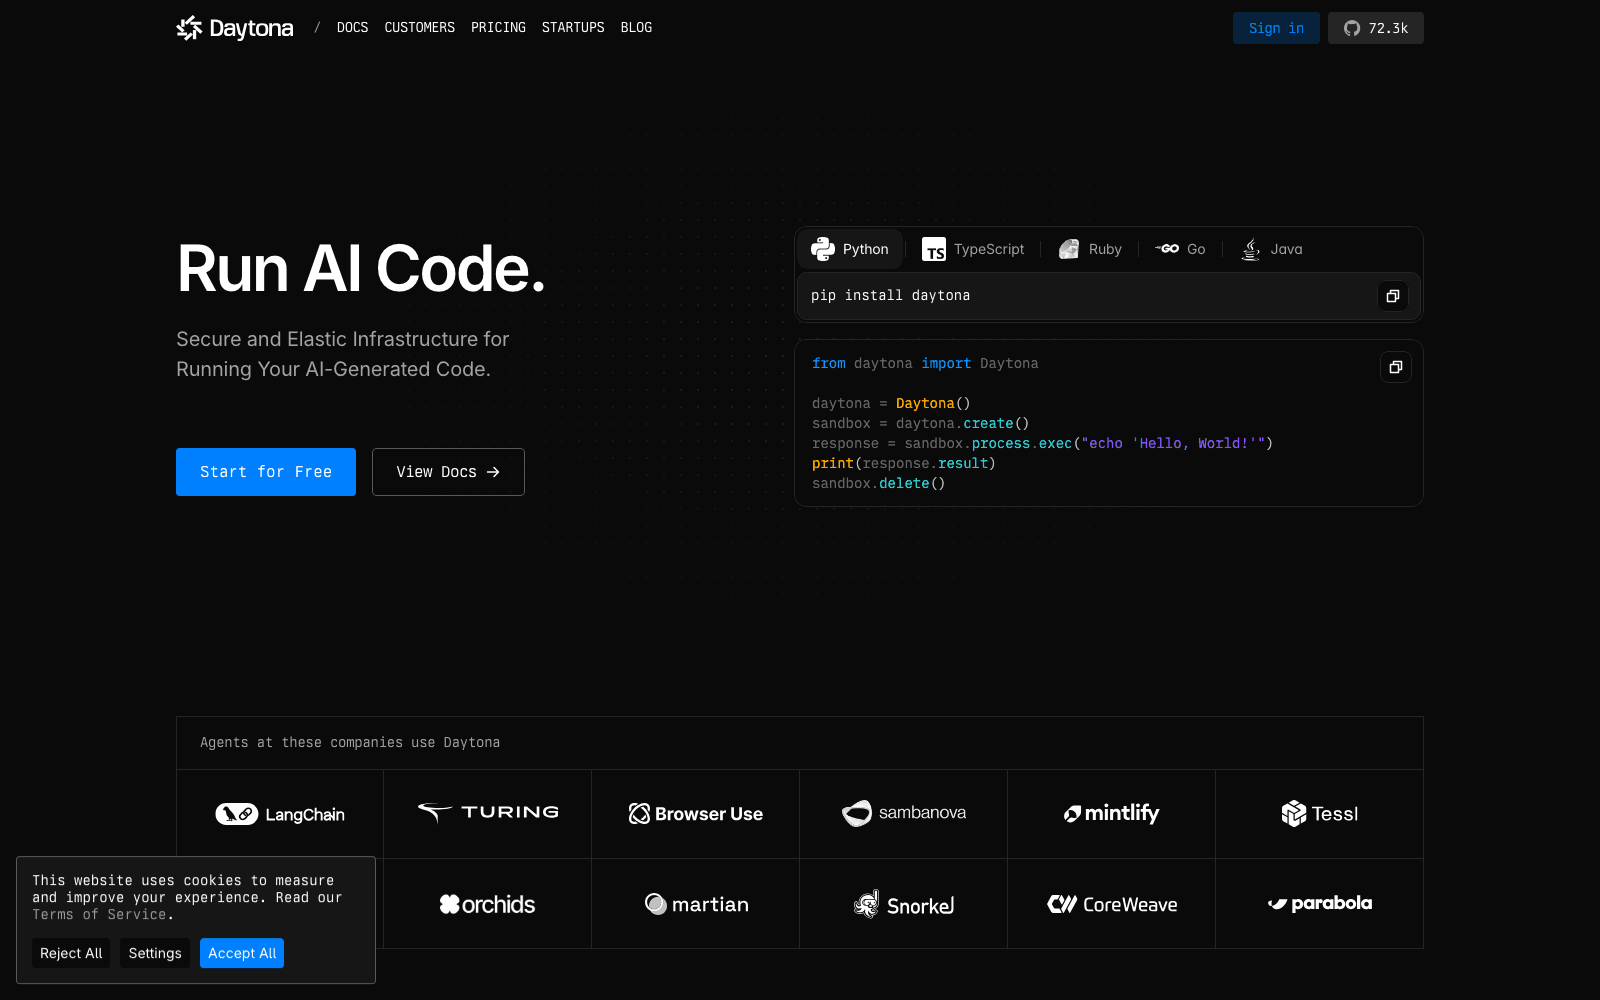Open the PRICING navigation link

[x=498, y=28]
